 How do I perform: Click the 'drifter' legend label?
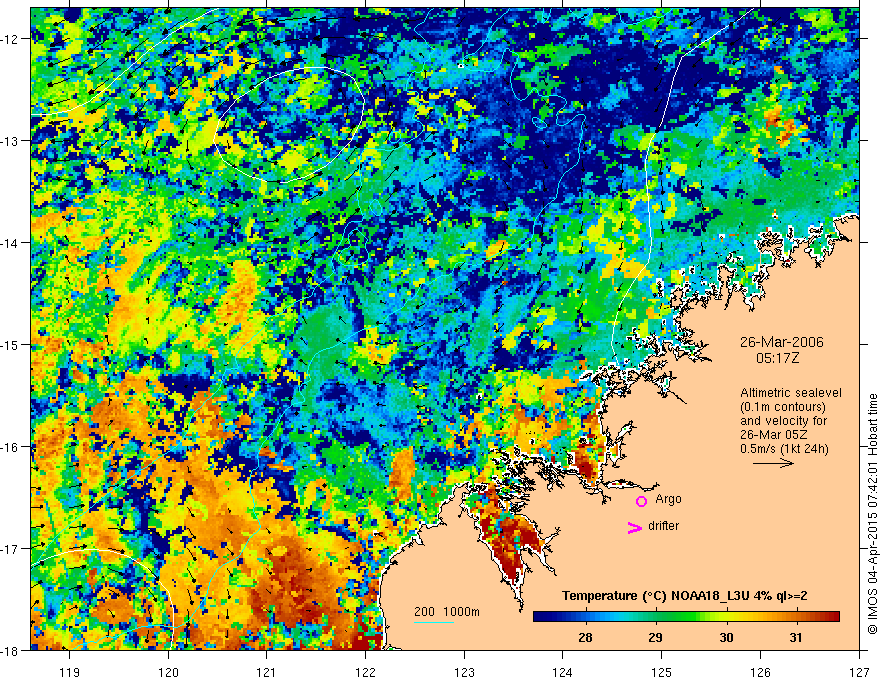pos(663,526)
